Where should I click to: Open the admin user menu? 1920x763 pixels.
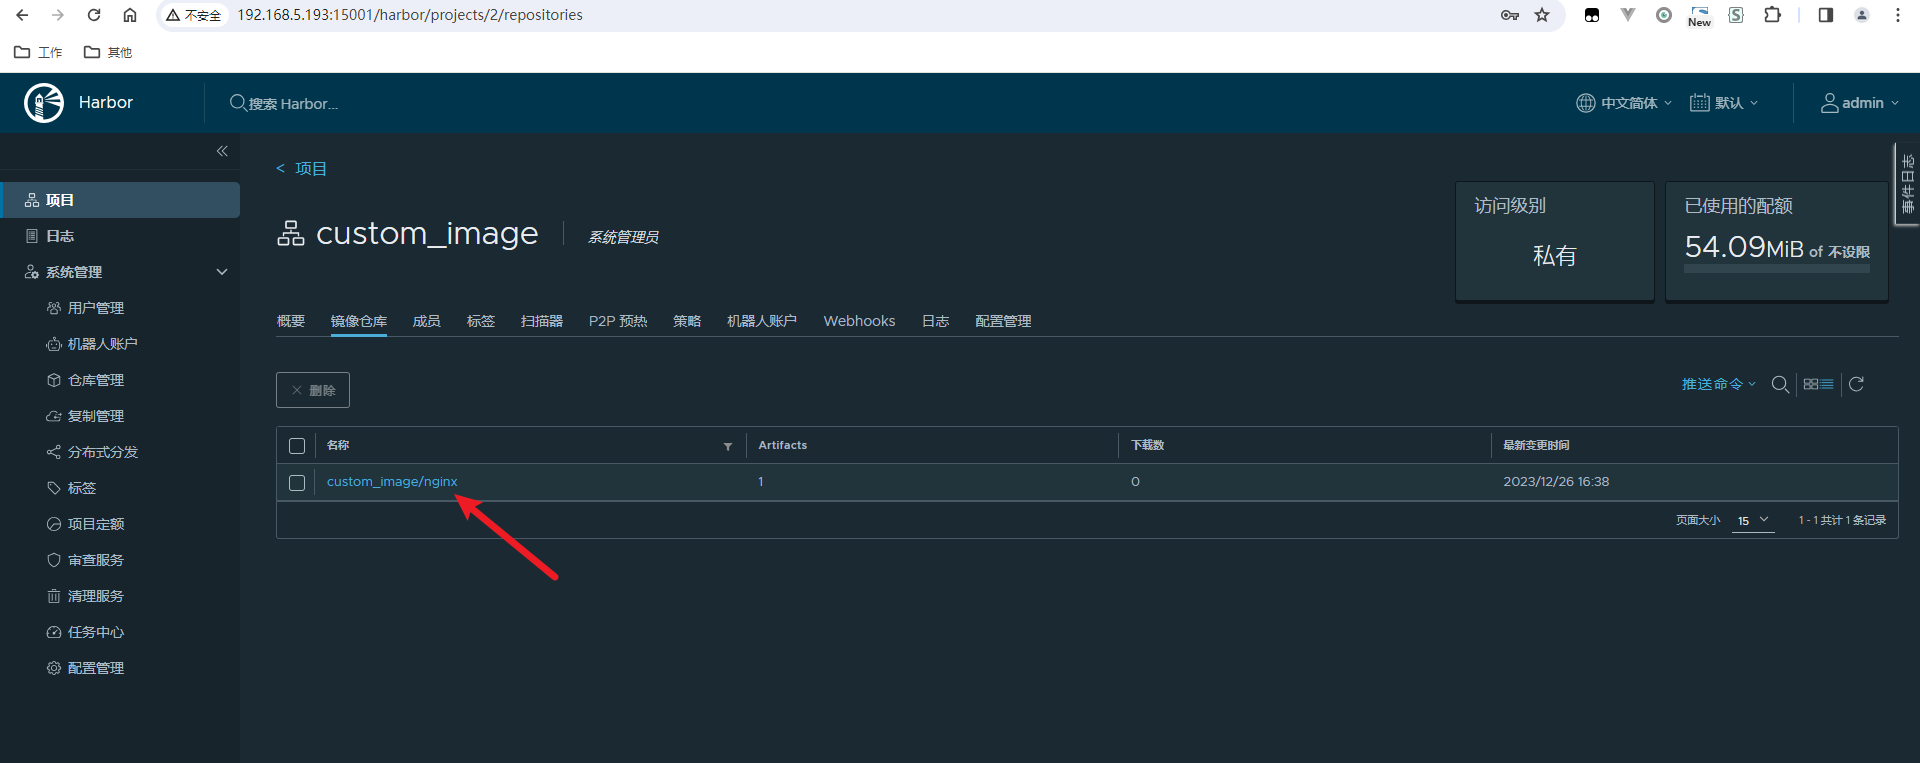1859,103
